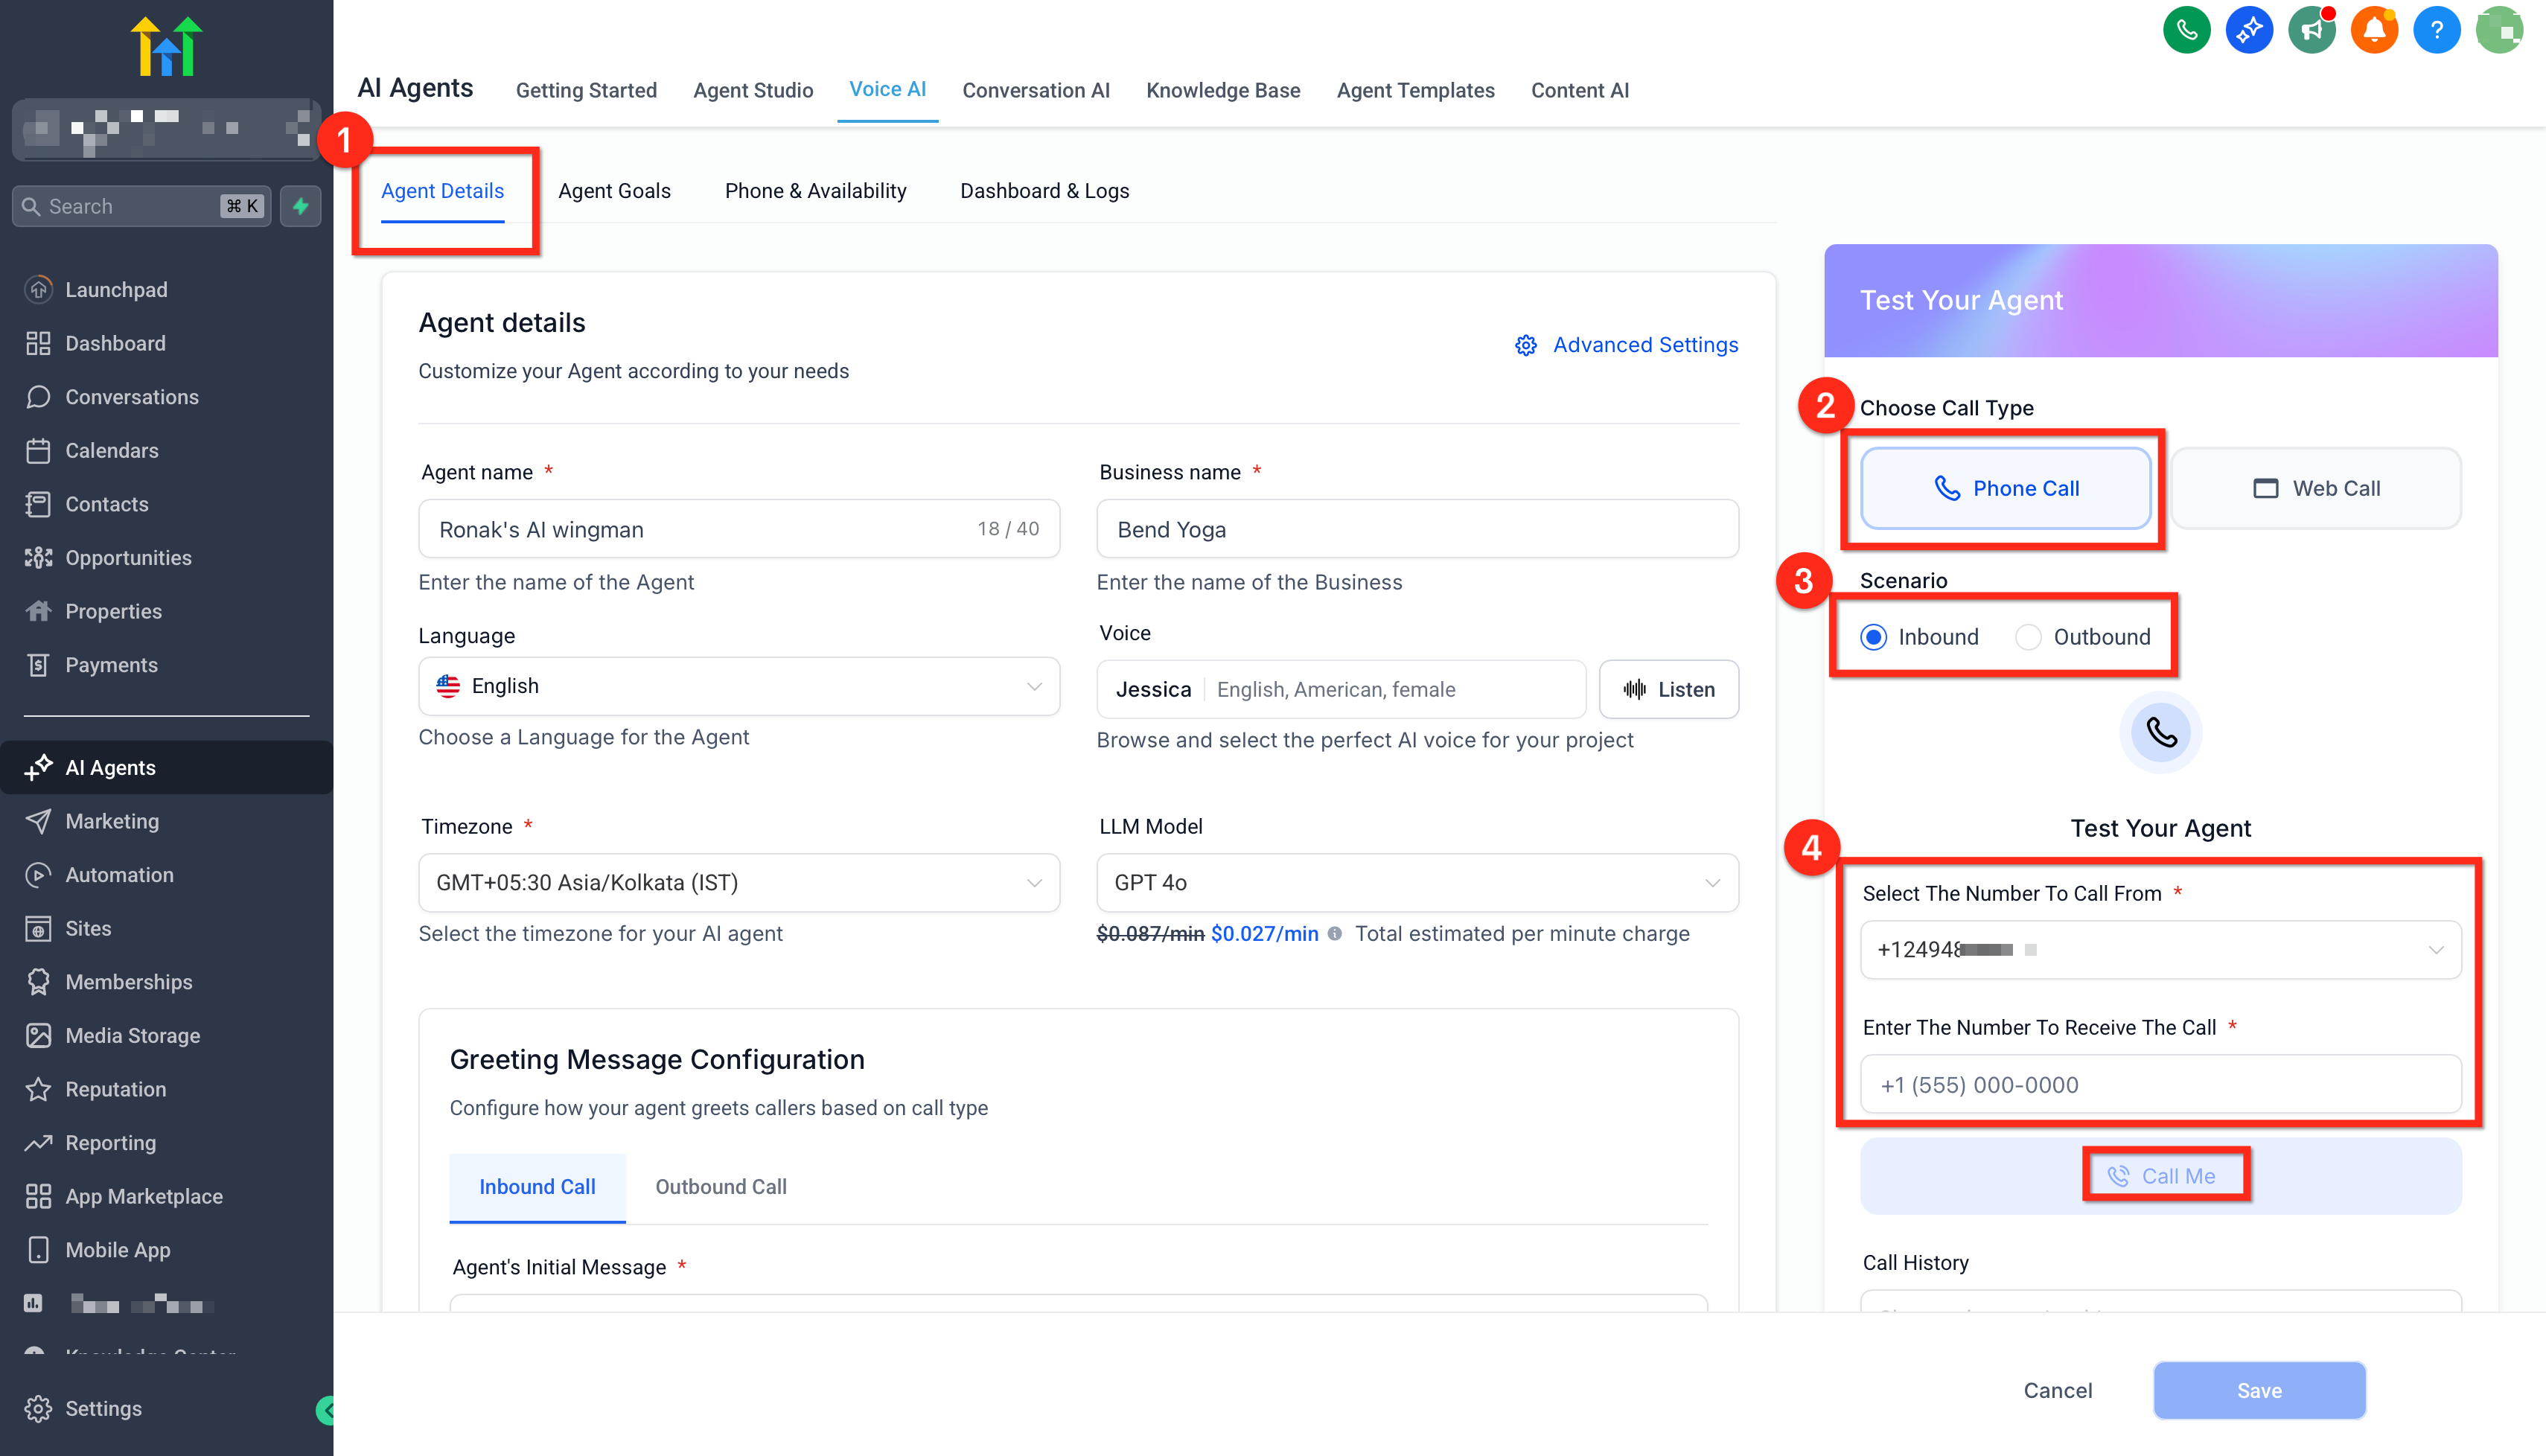Select the Outbound scenario radio button
This screenshot has width=2546, height=1456.
pyautogui.click(x=2028, y=637)
